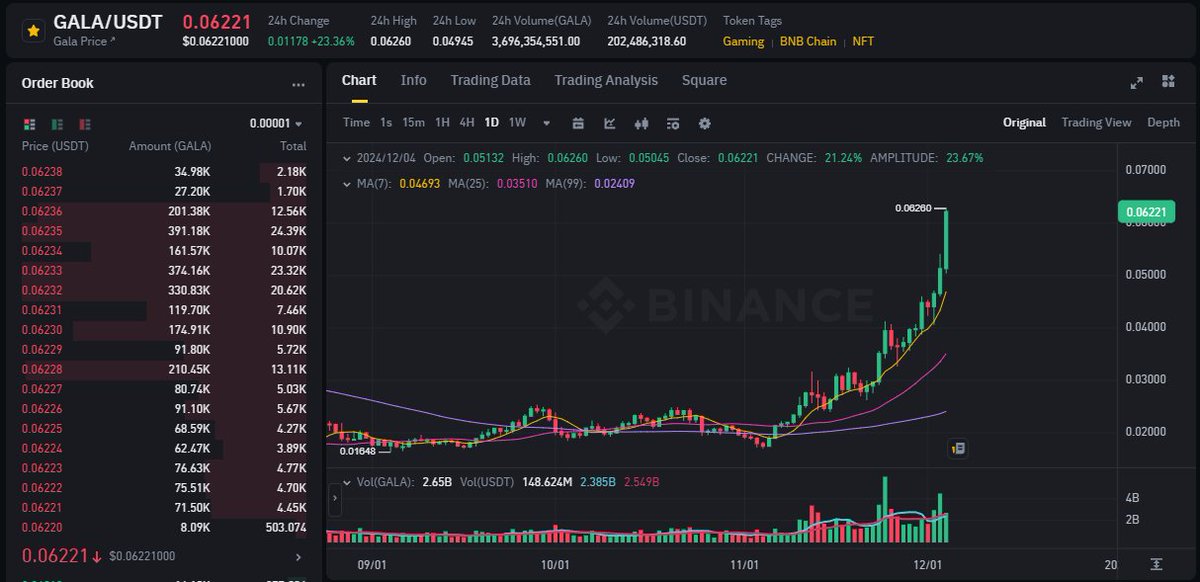
Task: Click the Amount (GALA) column header
Action: point(170,147)
